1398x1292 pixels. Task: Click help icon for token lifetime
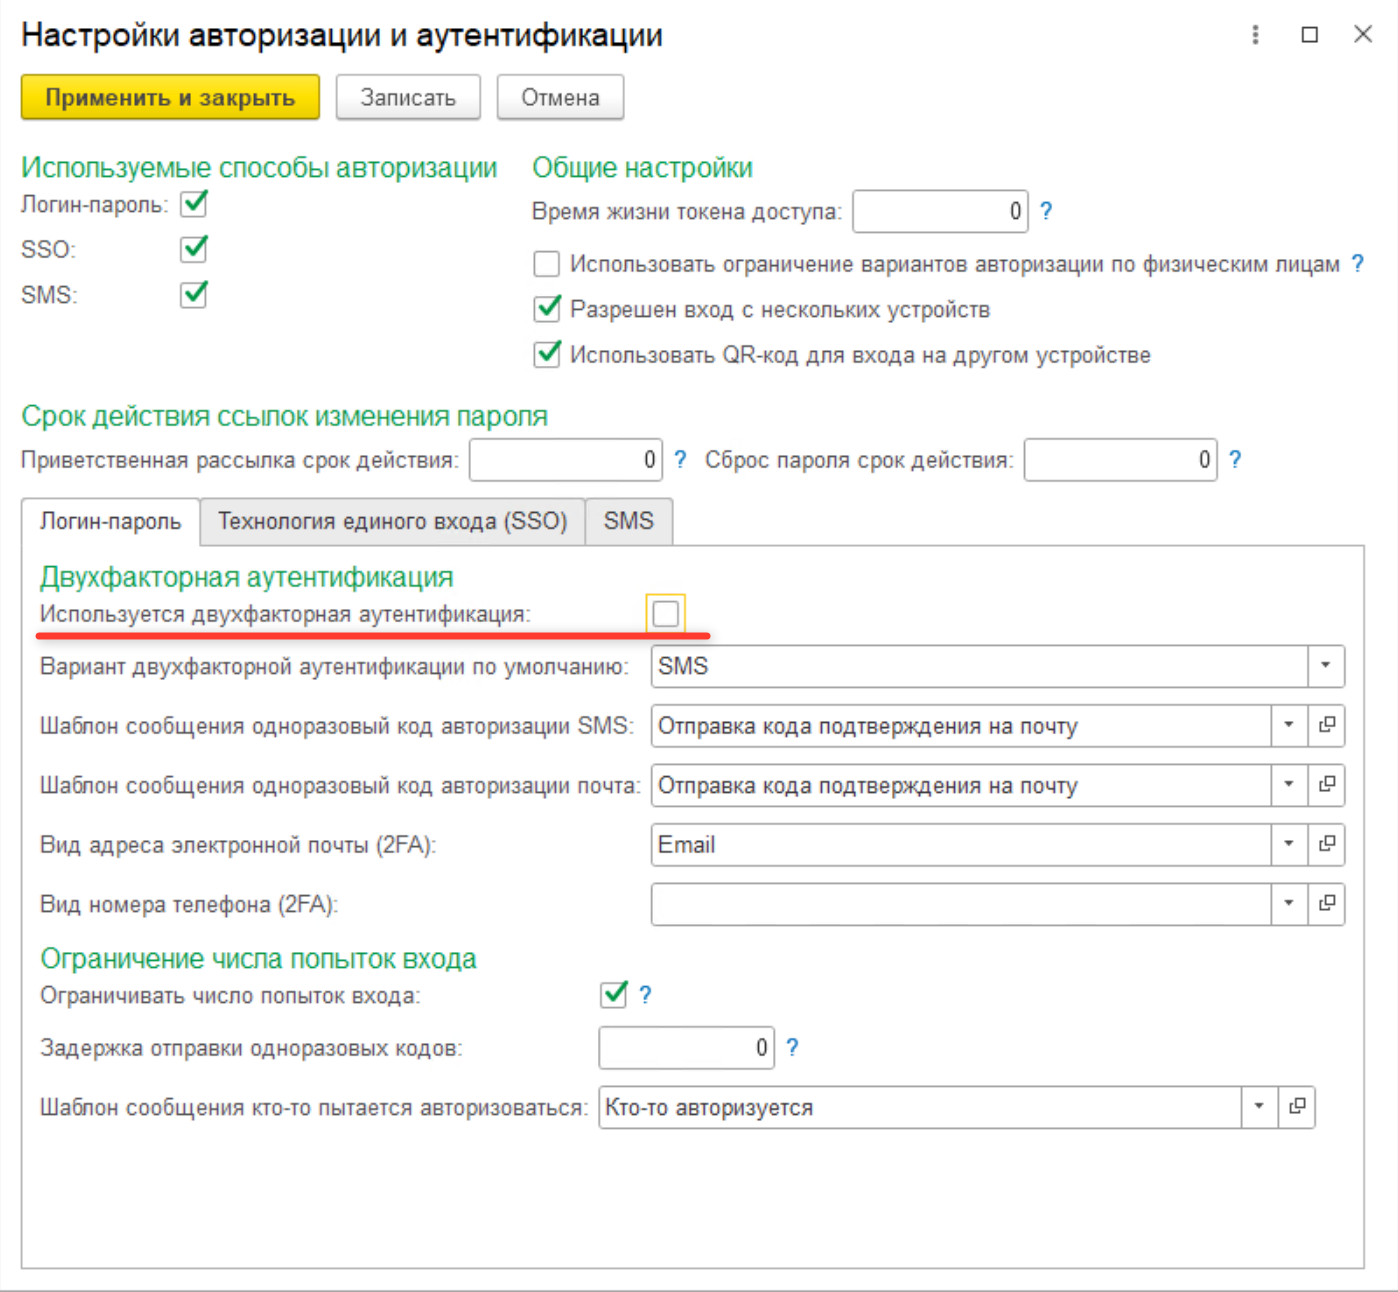click(x=1046, y=211)
